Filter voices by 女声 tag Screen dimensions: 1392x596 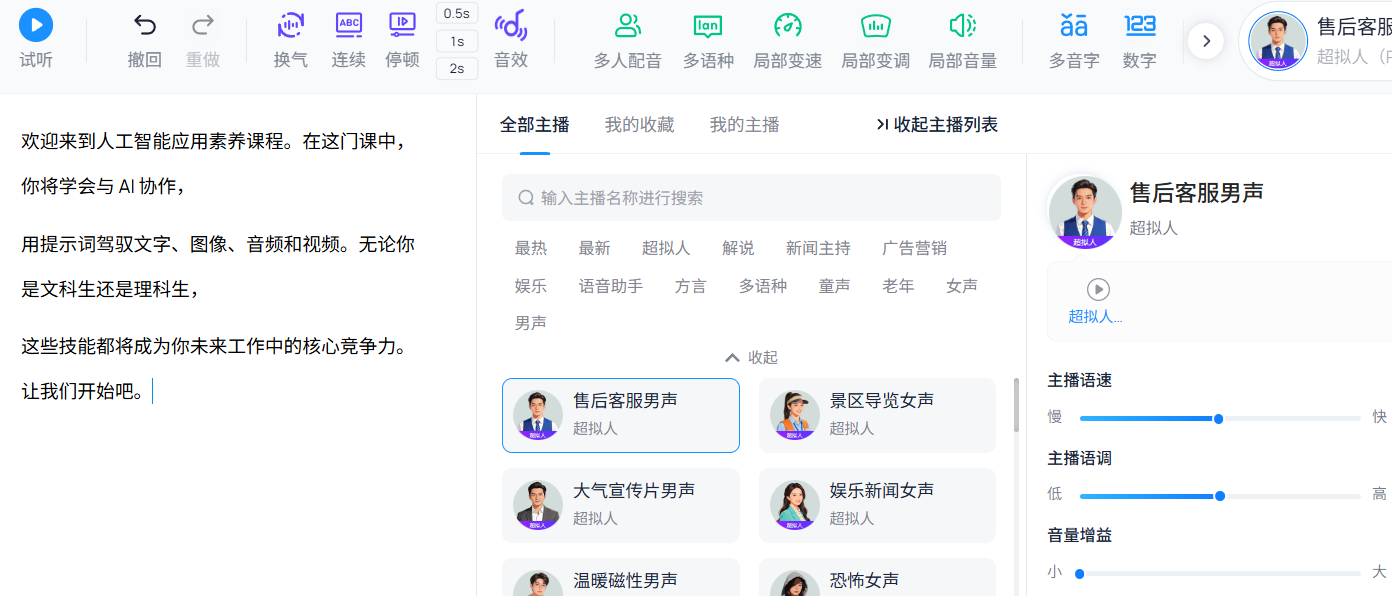click(961, 286)
